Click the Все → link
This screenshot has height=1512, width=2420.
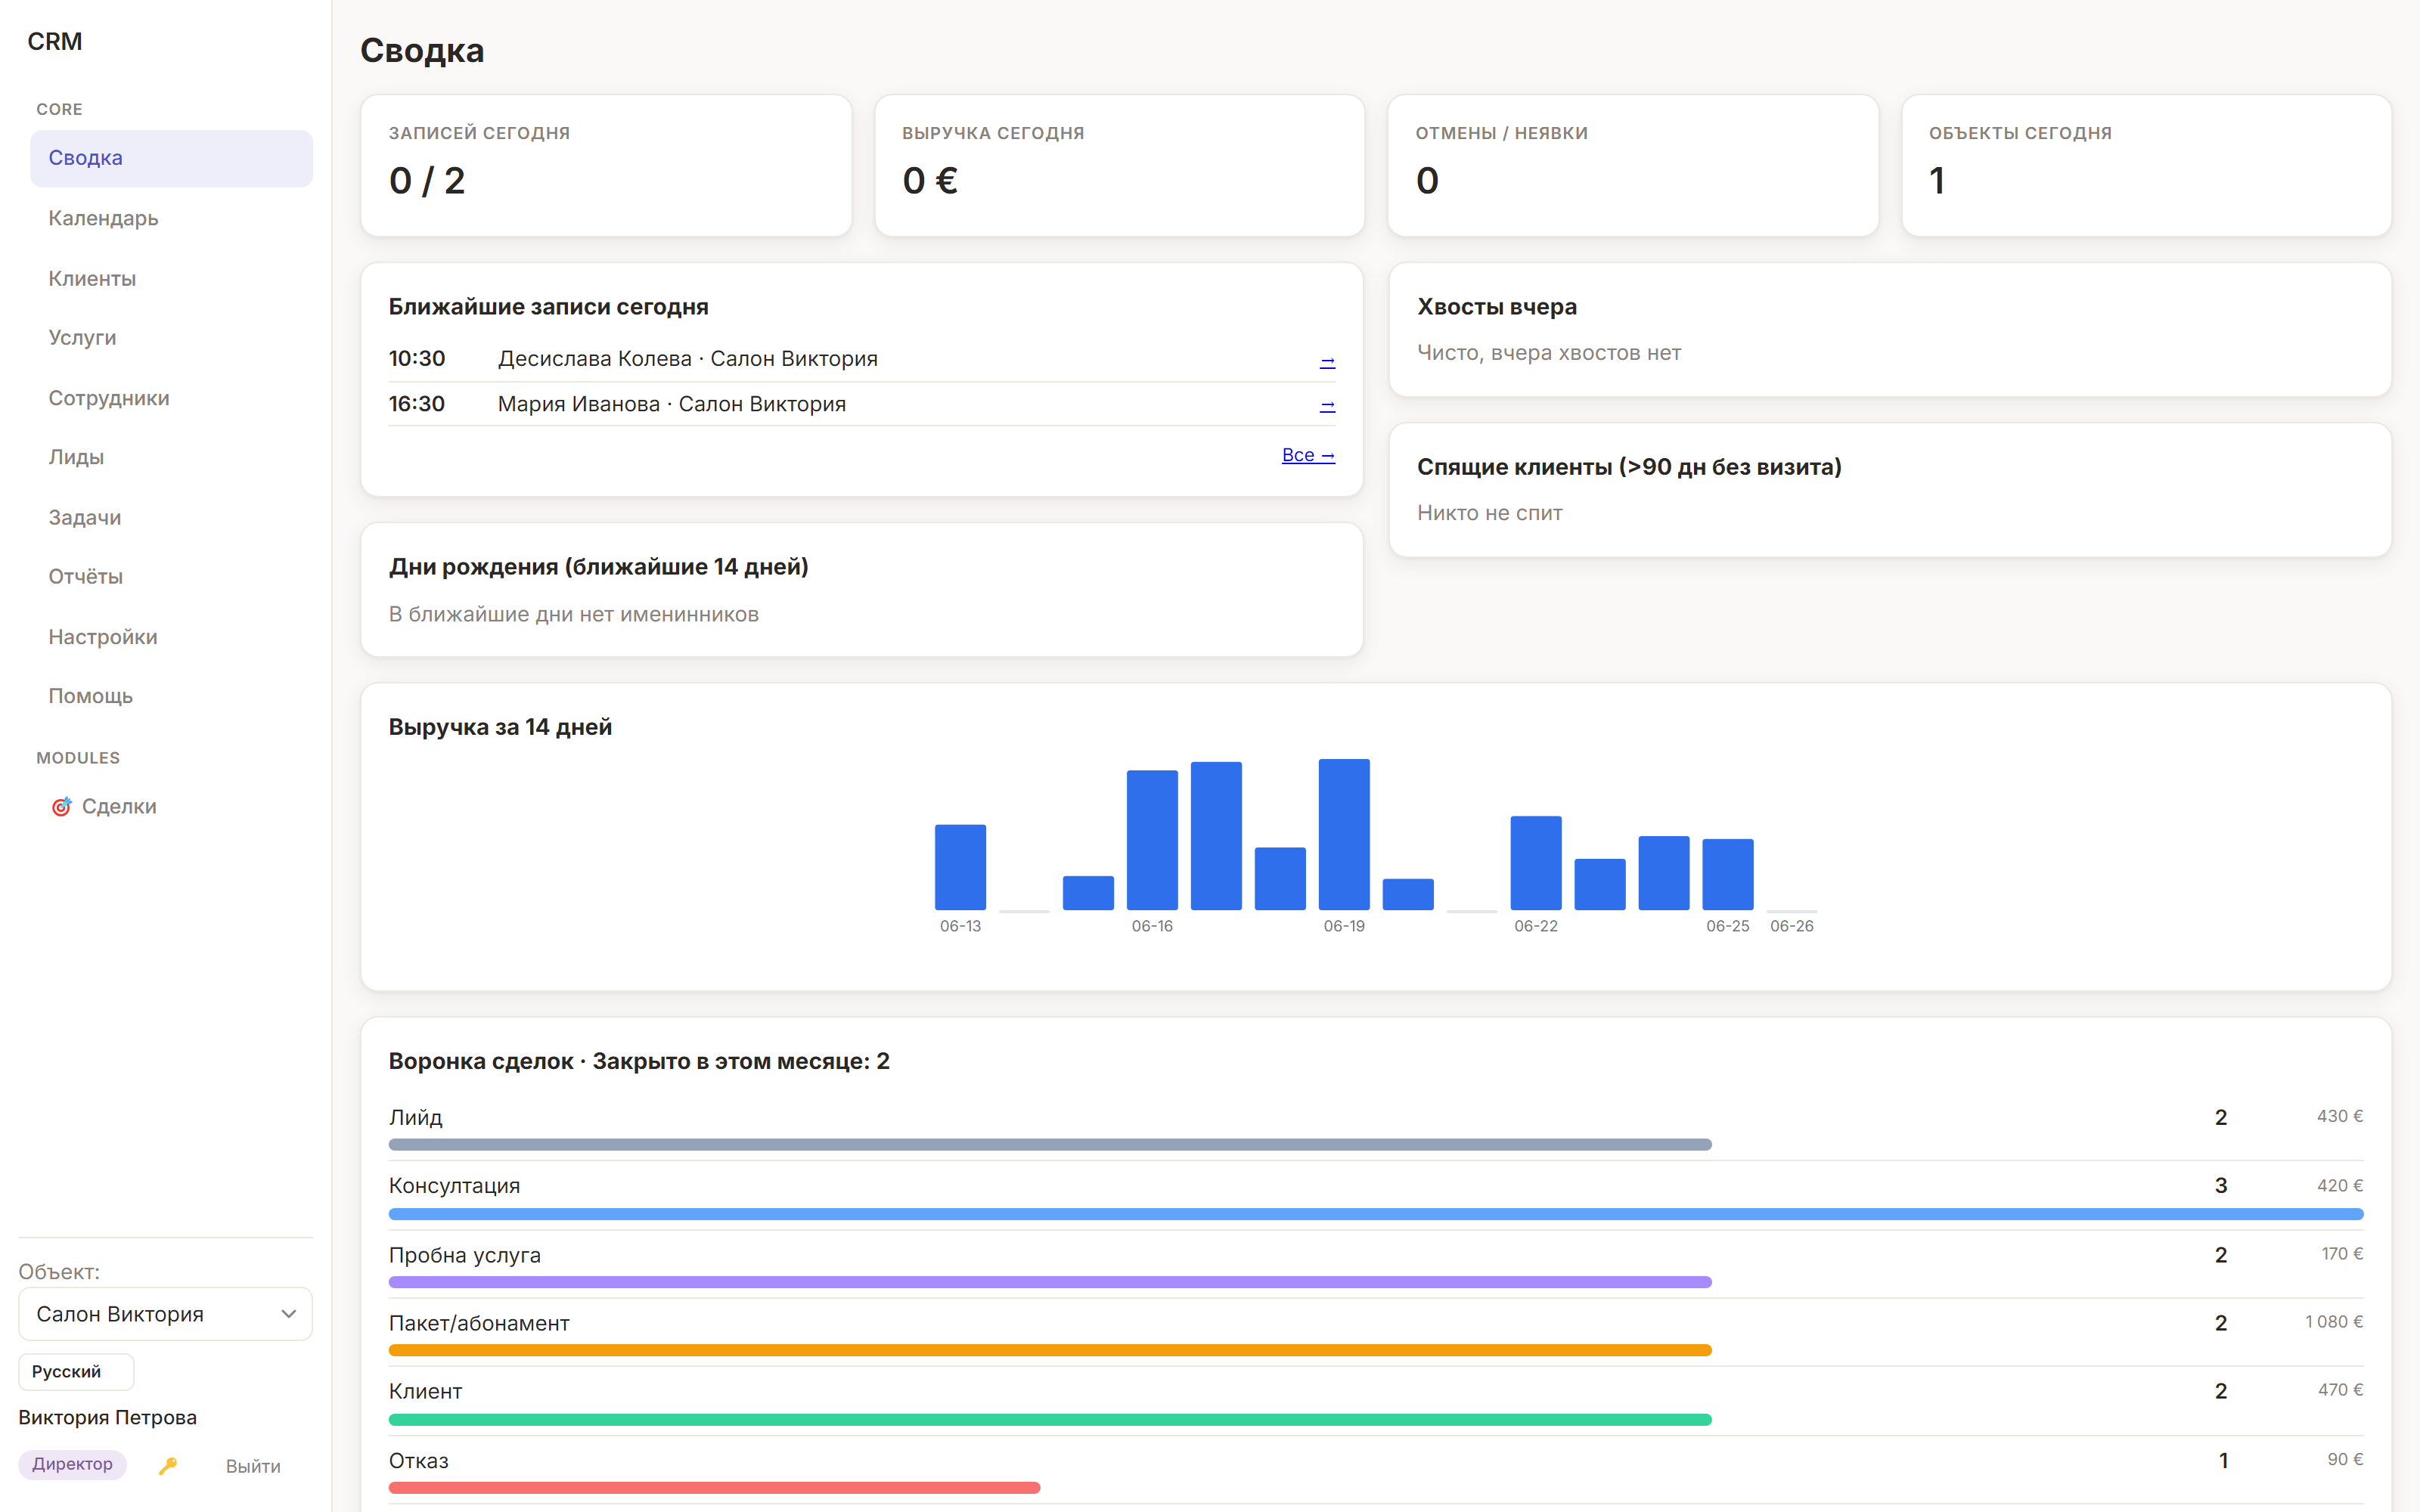coord(1308,455)
